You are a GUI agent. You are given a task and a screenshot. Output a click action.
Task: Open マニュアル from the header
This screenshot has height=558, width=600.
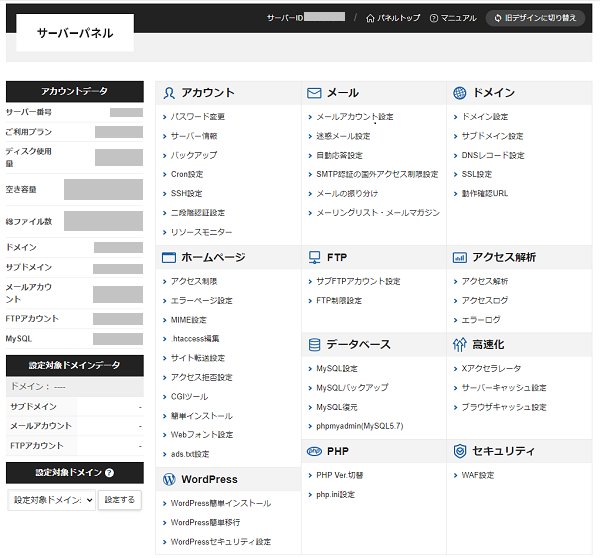click(453, 18)
